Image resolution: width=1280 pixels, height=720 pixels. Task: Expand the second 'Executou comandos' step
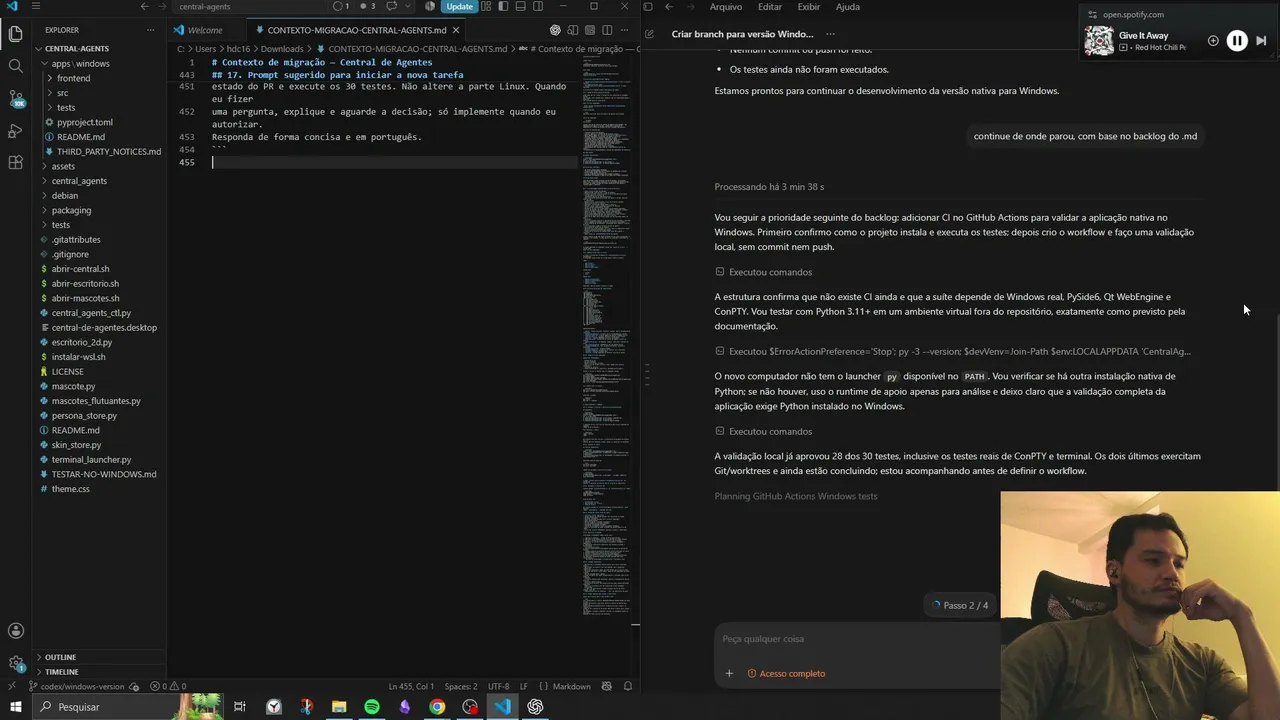coord(764,432)
